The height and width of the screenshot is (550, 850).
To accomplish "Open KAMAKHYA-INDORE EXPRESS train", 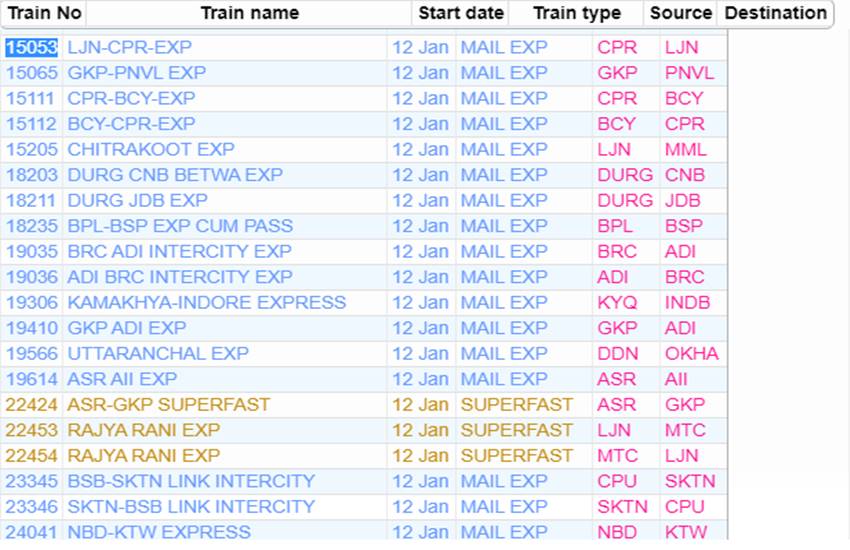I will click(206, 302).
